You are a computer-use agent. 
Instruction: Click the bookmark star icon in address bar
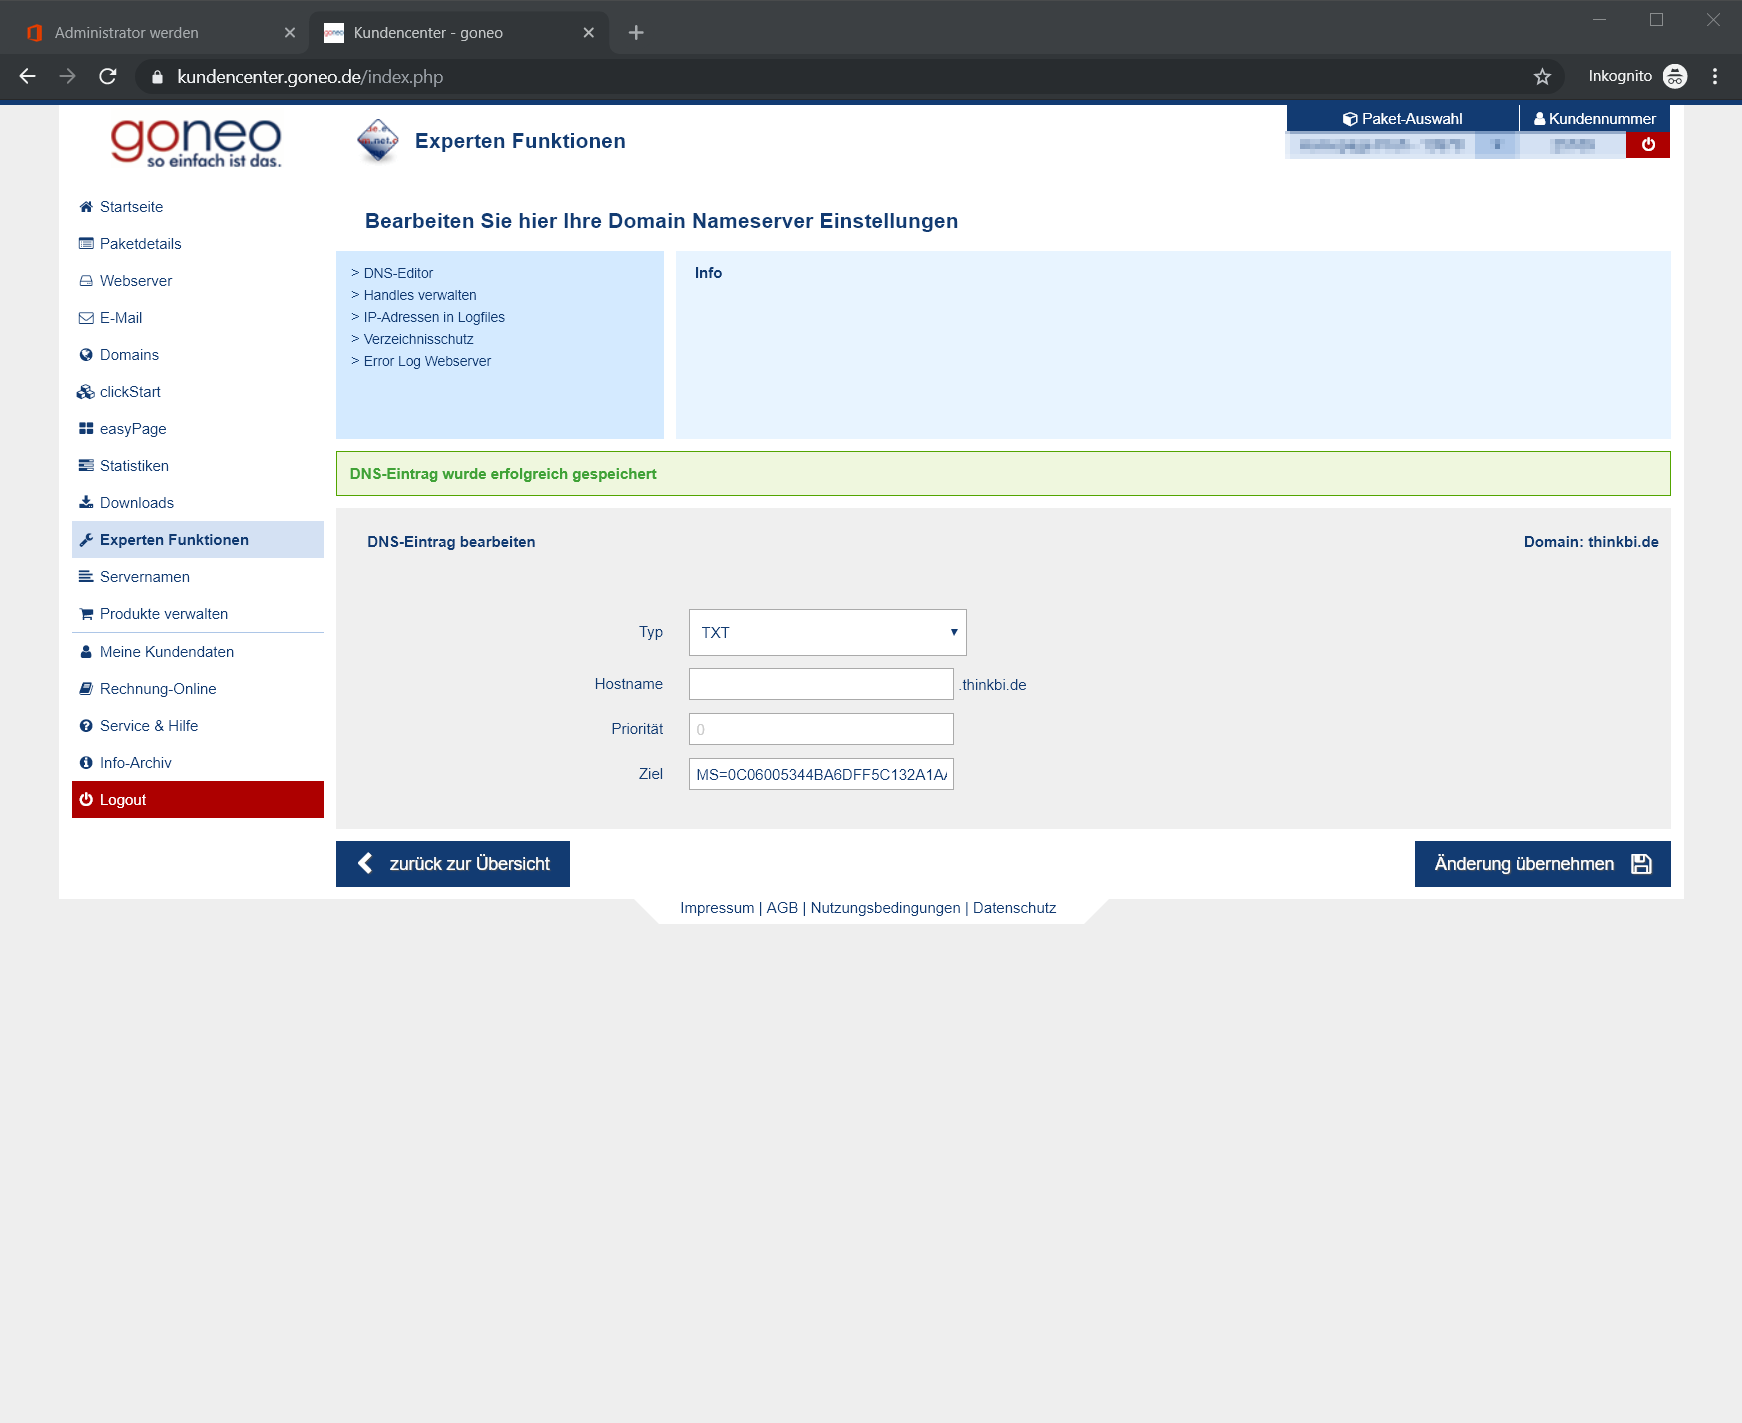[1542, 77]
